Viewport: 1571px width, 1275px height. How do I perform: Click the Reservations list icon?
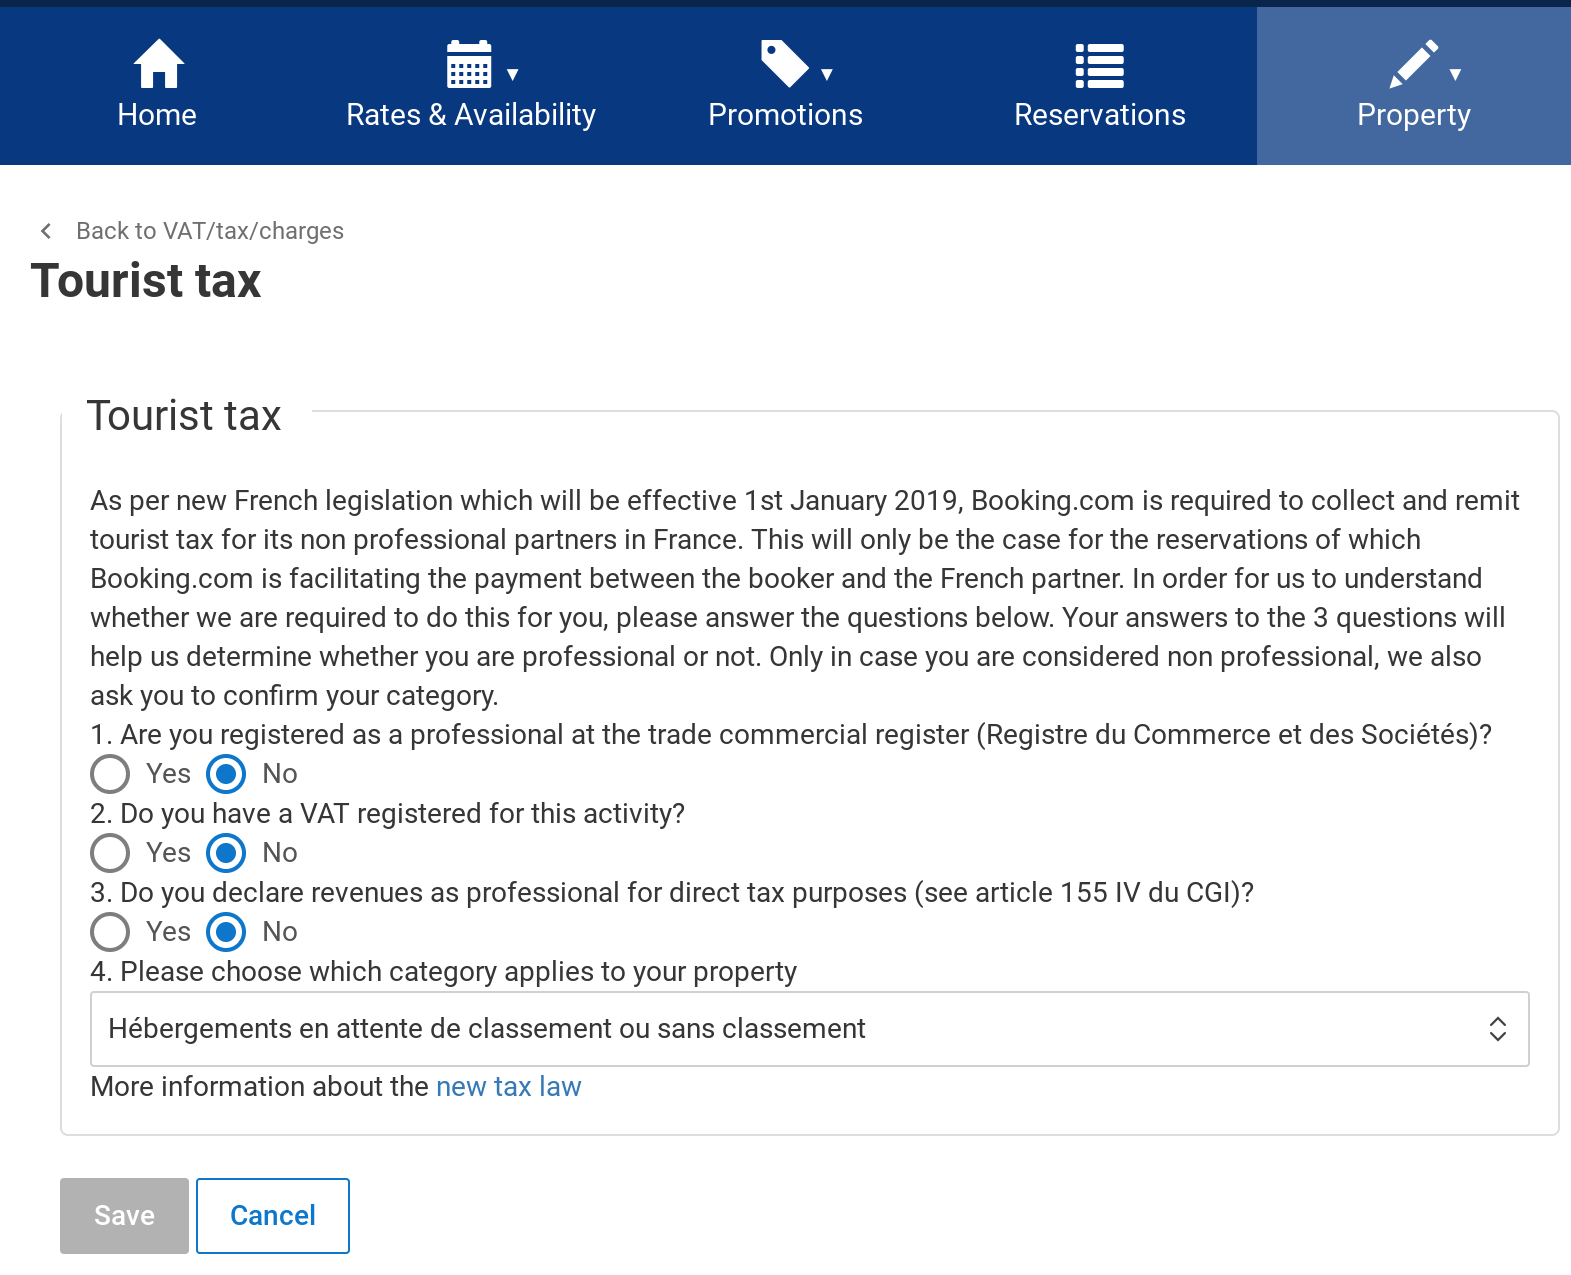pyautogui.click(x=1100, y=66)
